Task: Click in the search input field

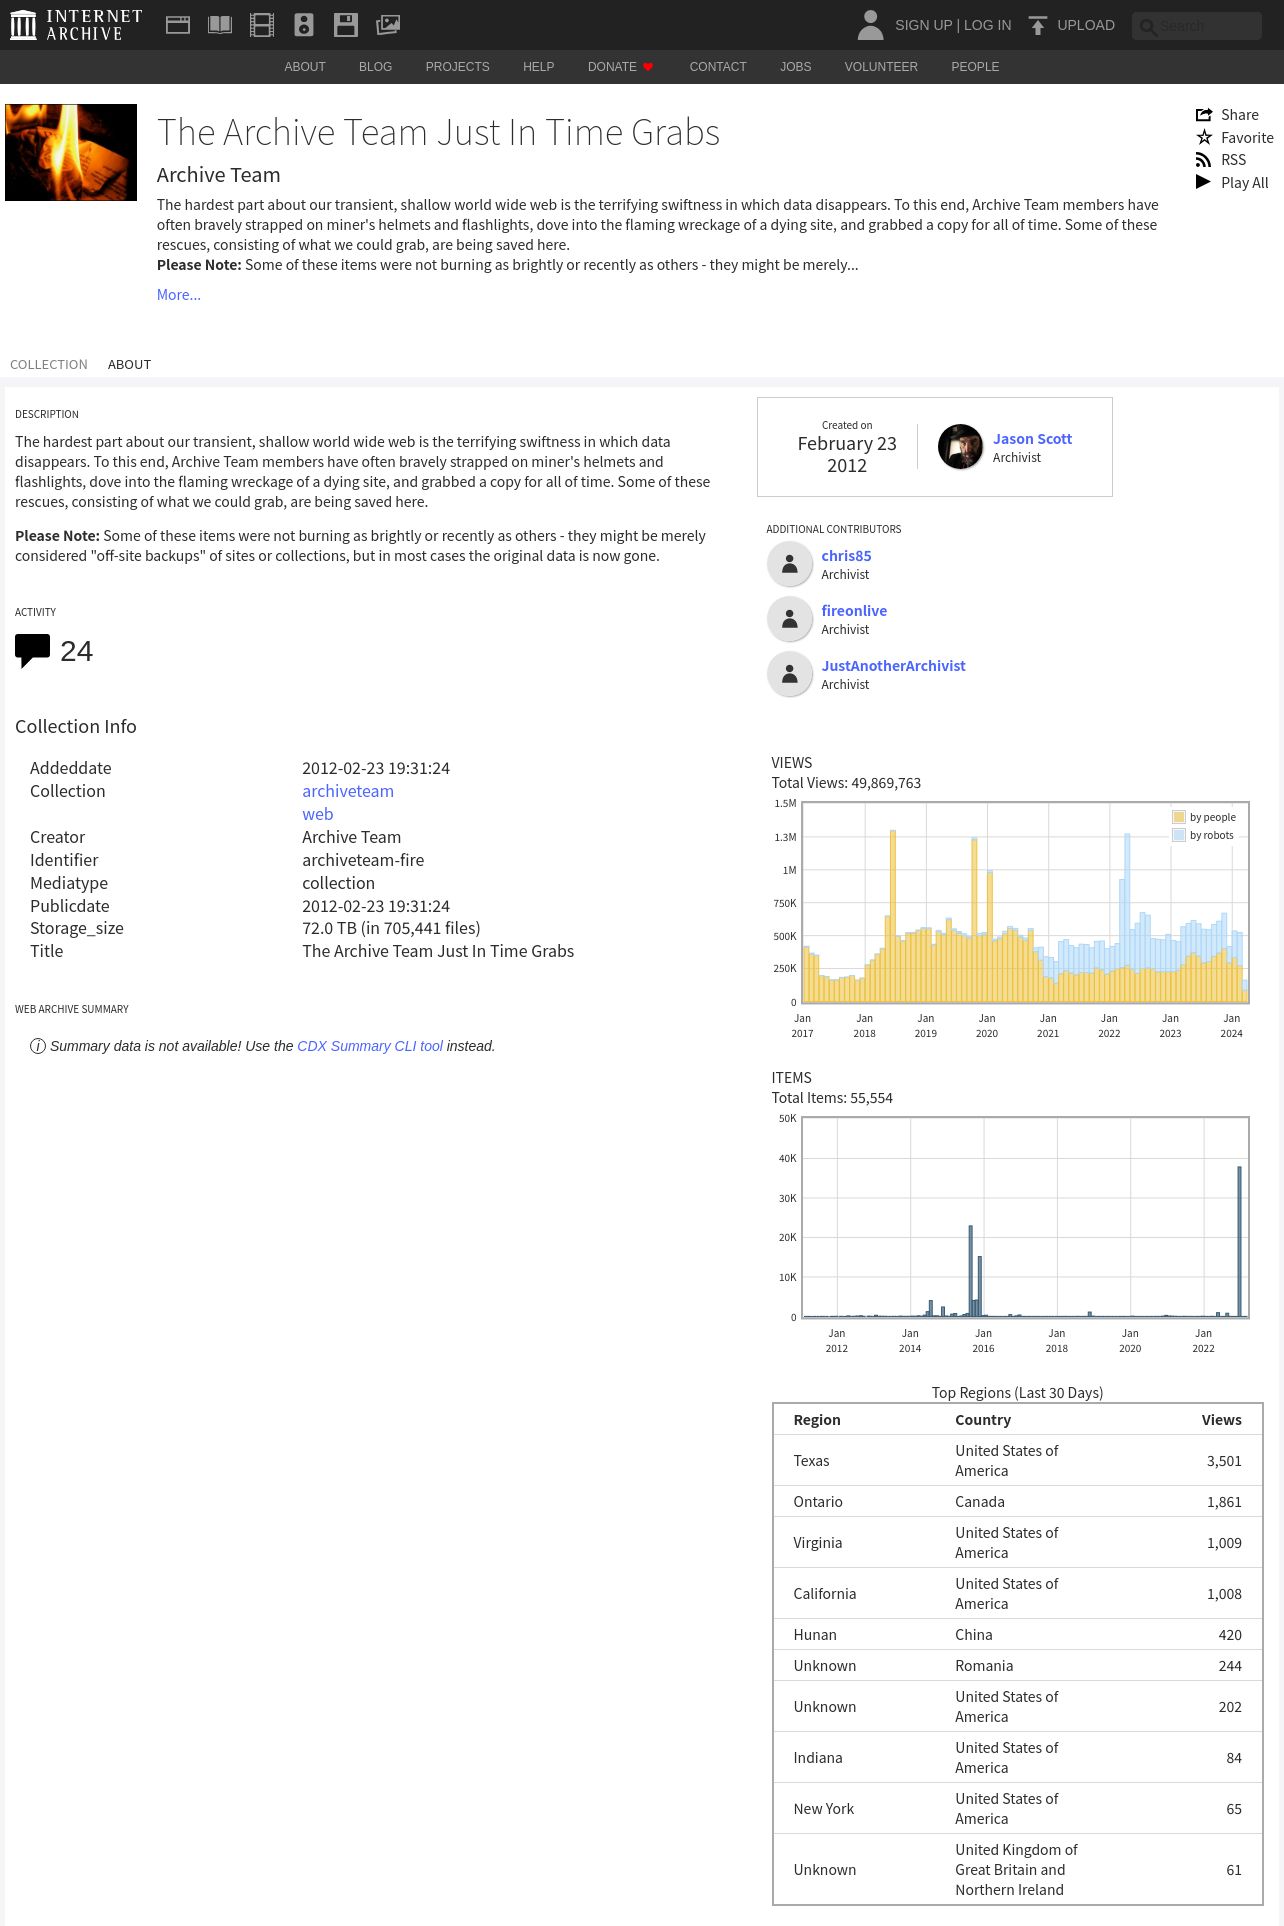Action: click(x=1198, y=26)
